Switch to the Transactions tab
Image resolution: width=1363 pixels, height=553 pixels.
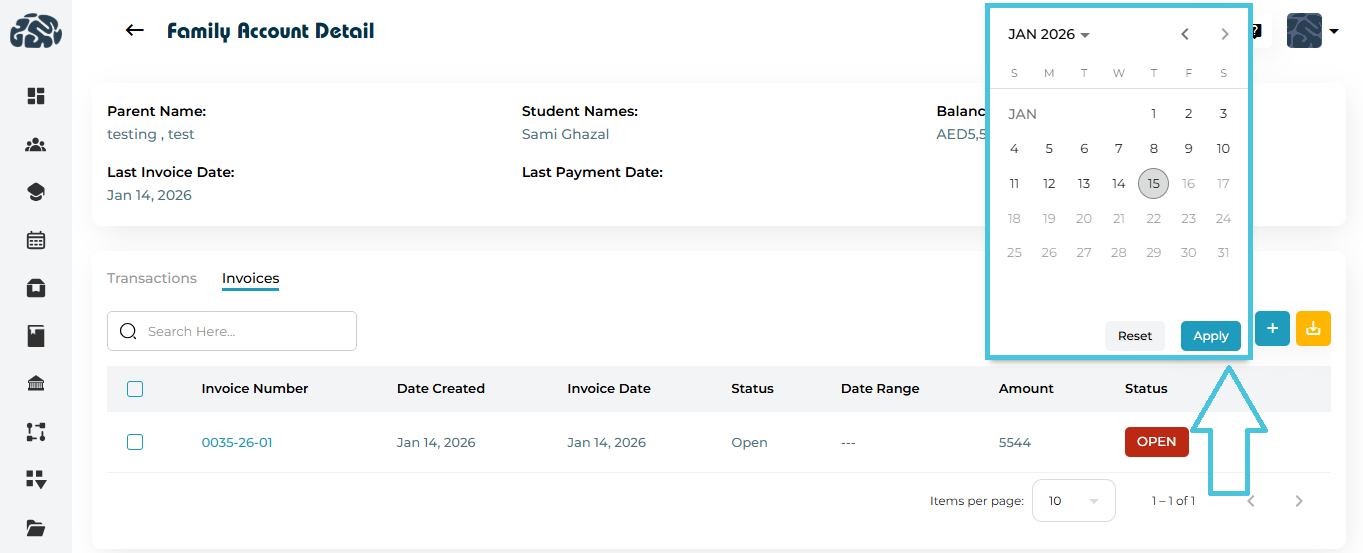click(152, 278)
